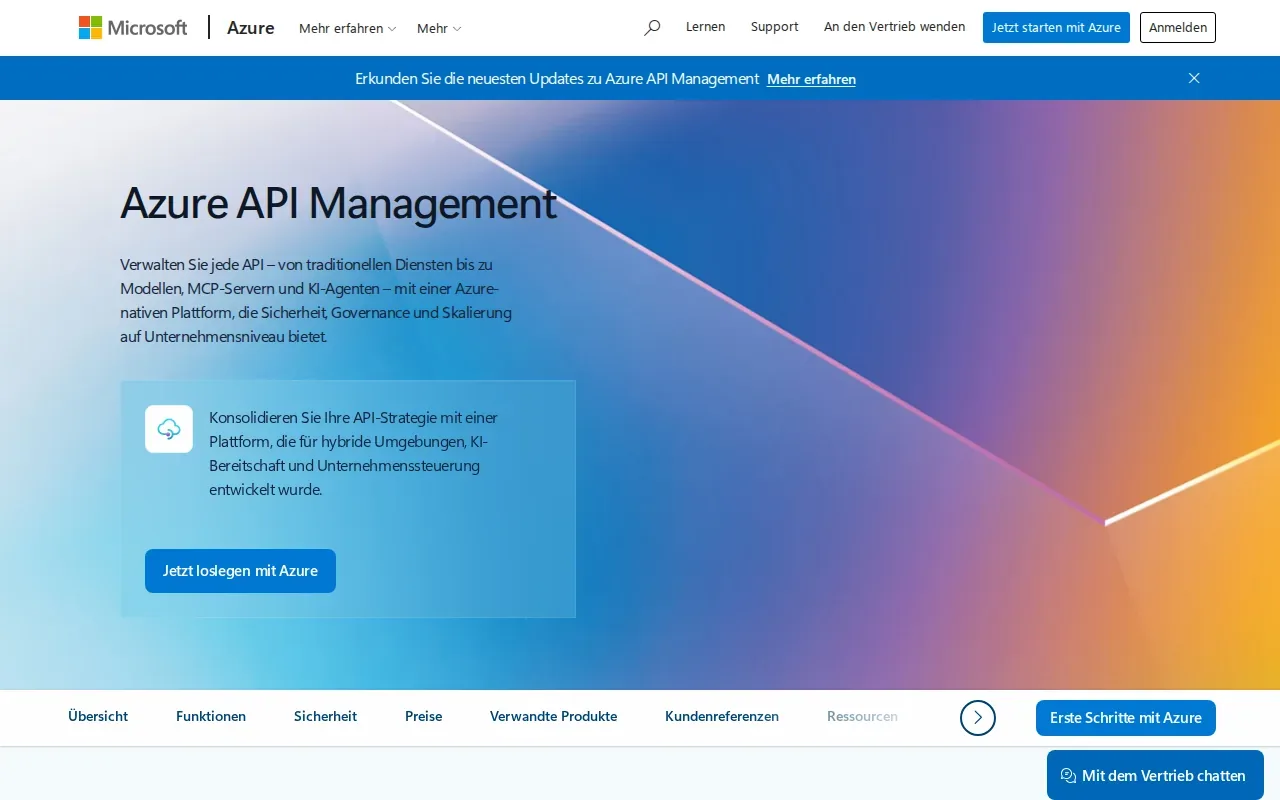Click Jetzt loslegen mit Azure button

[x=240, y=571]
